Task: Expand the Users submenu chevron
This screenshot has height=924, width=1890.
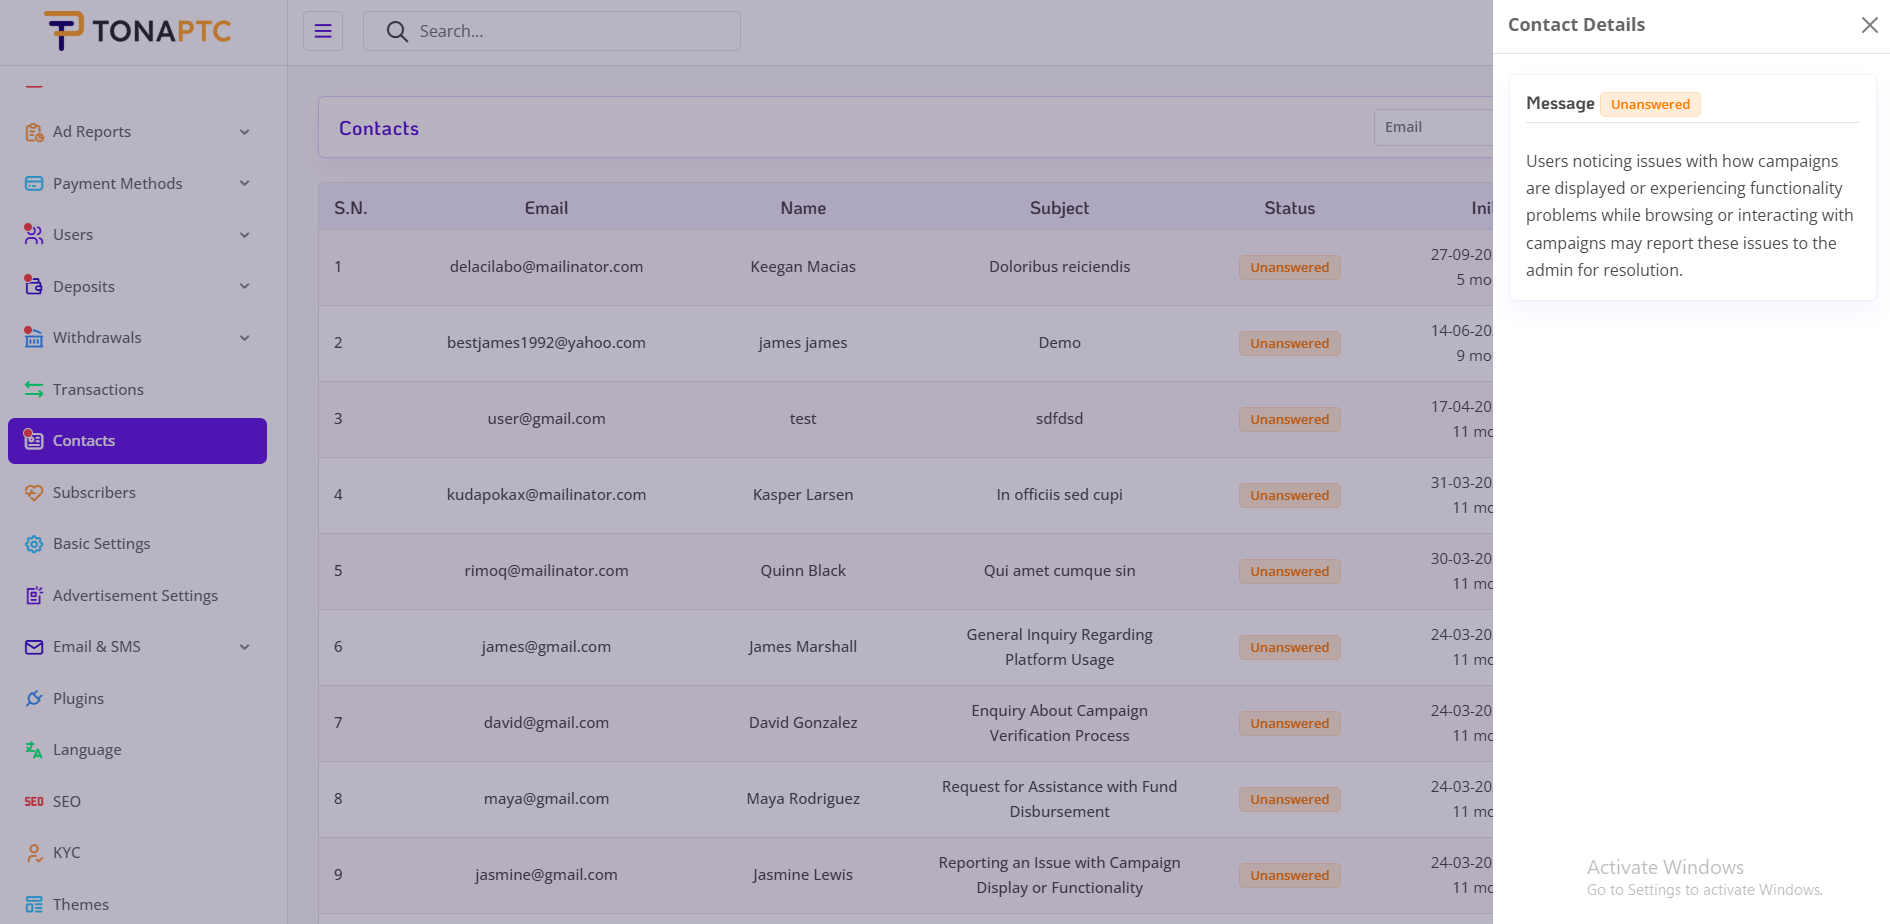Action: (x=245, y=235)
